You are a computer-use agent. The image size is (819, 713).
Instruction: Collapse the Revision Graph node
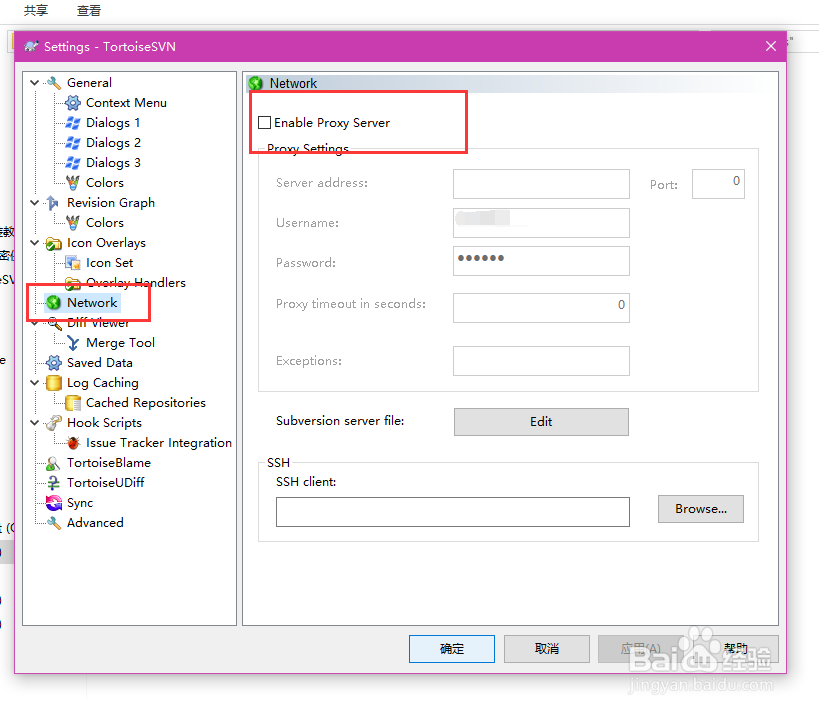pyautogui.click(x=34, y=203)
